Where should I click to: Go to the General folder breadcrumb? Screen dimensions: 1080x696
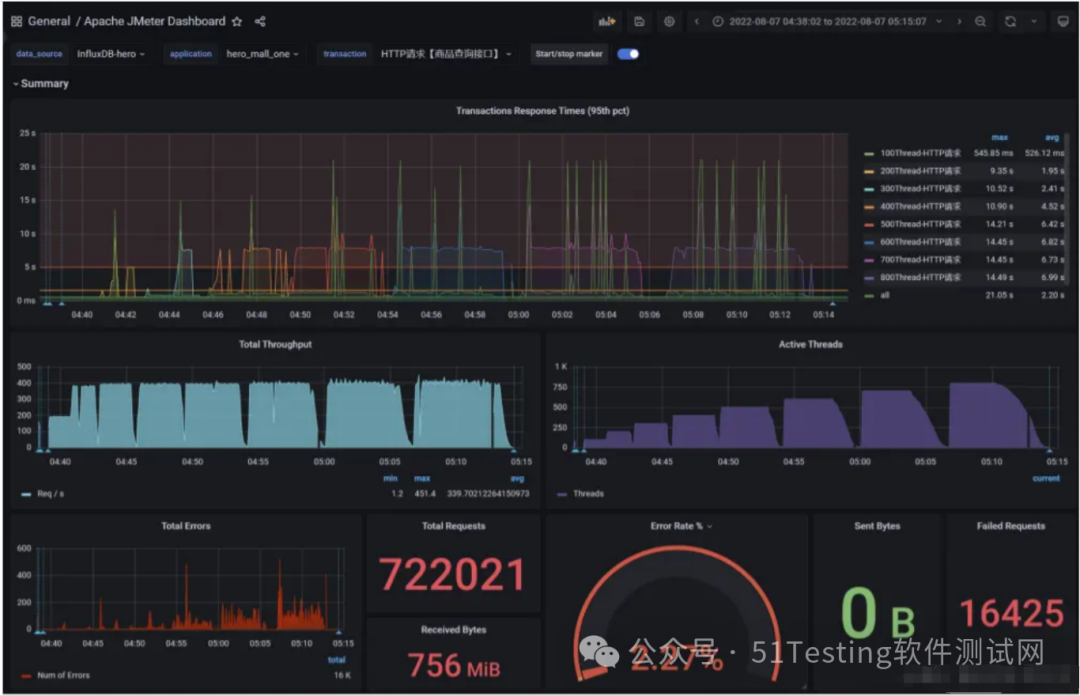coord(49,21)
